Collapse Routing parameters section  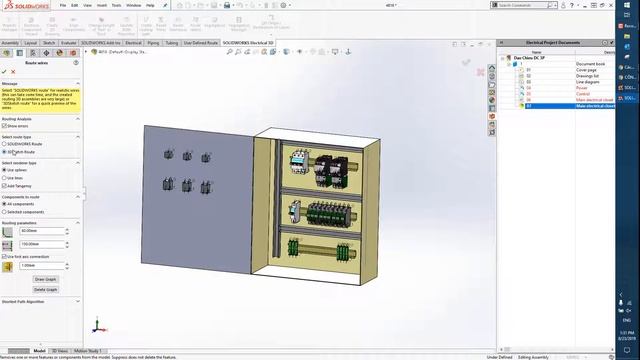(x=78, y=223)
